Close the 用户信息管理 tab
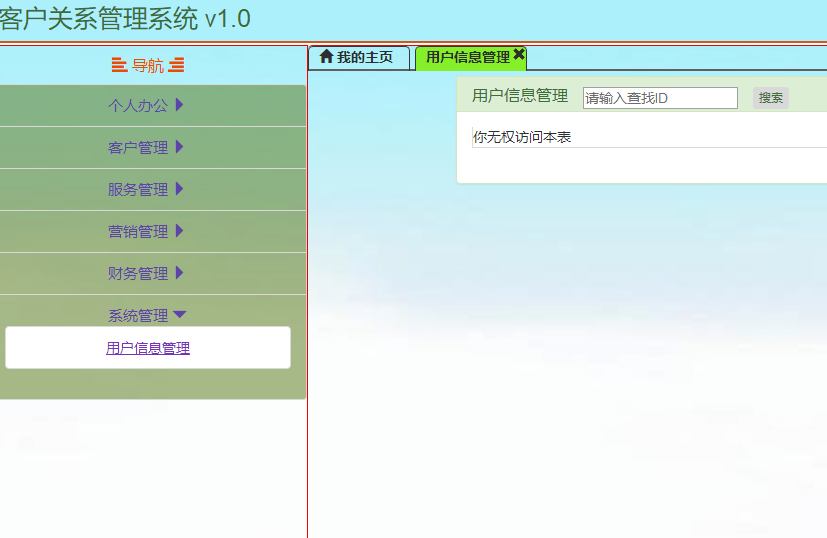The height and width of the screenshot is (538, 827). coord(519,54)
